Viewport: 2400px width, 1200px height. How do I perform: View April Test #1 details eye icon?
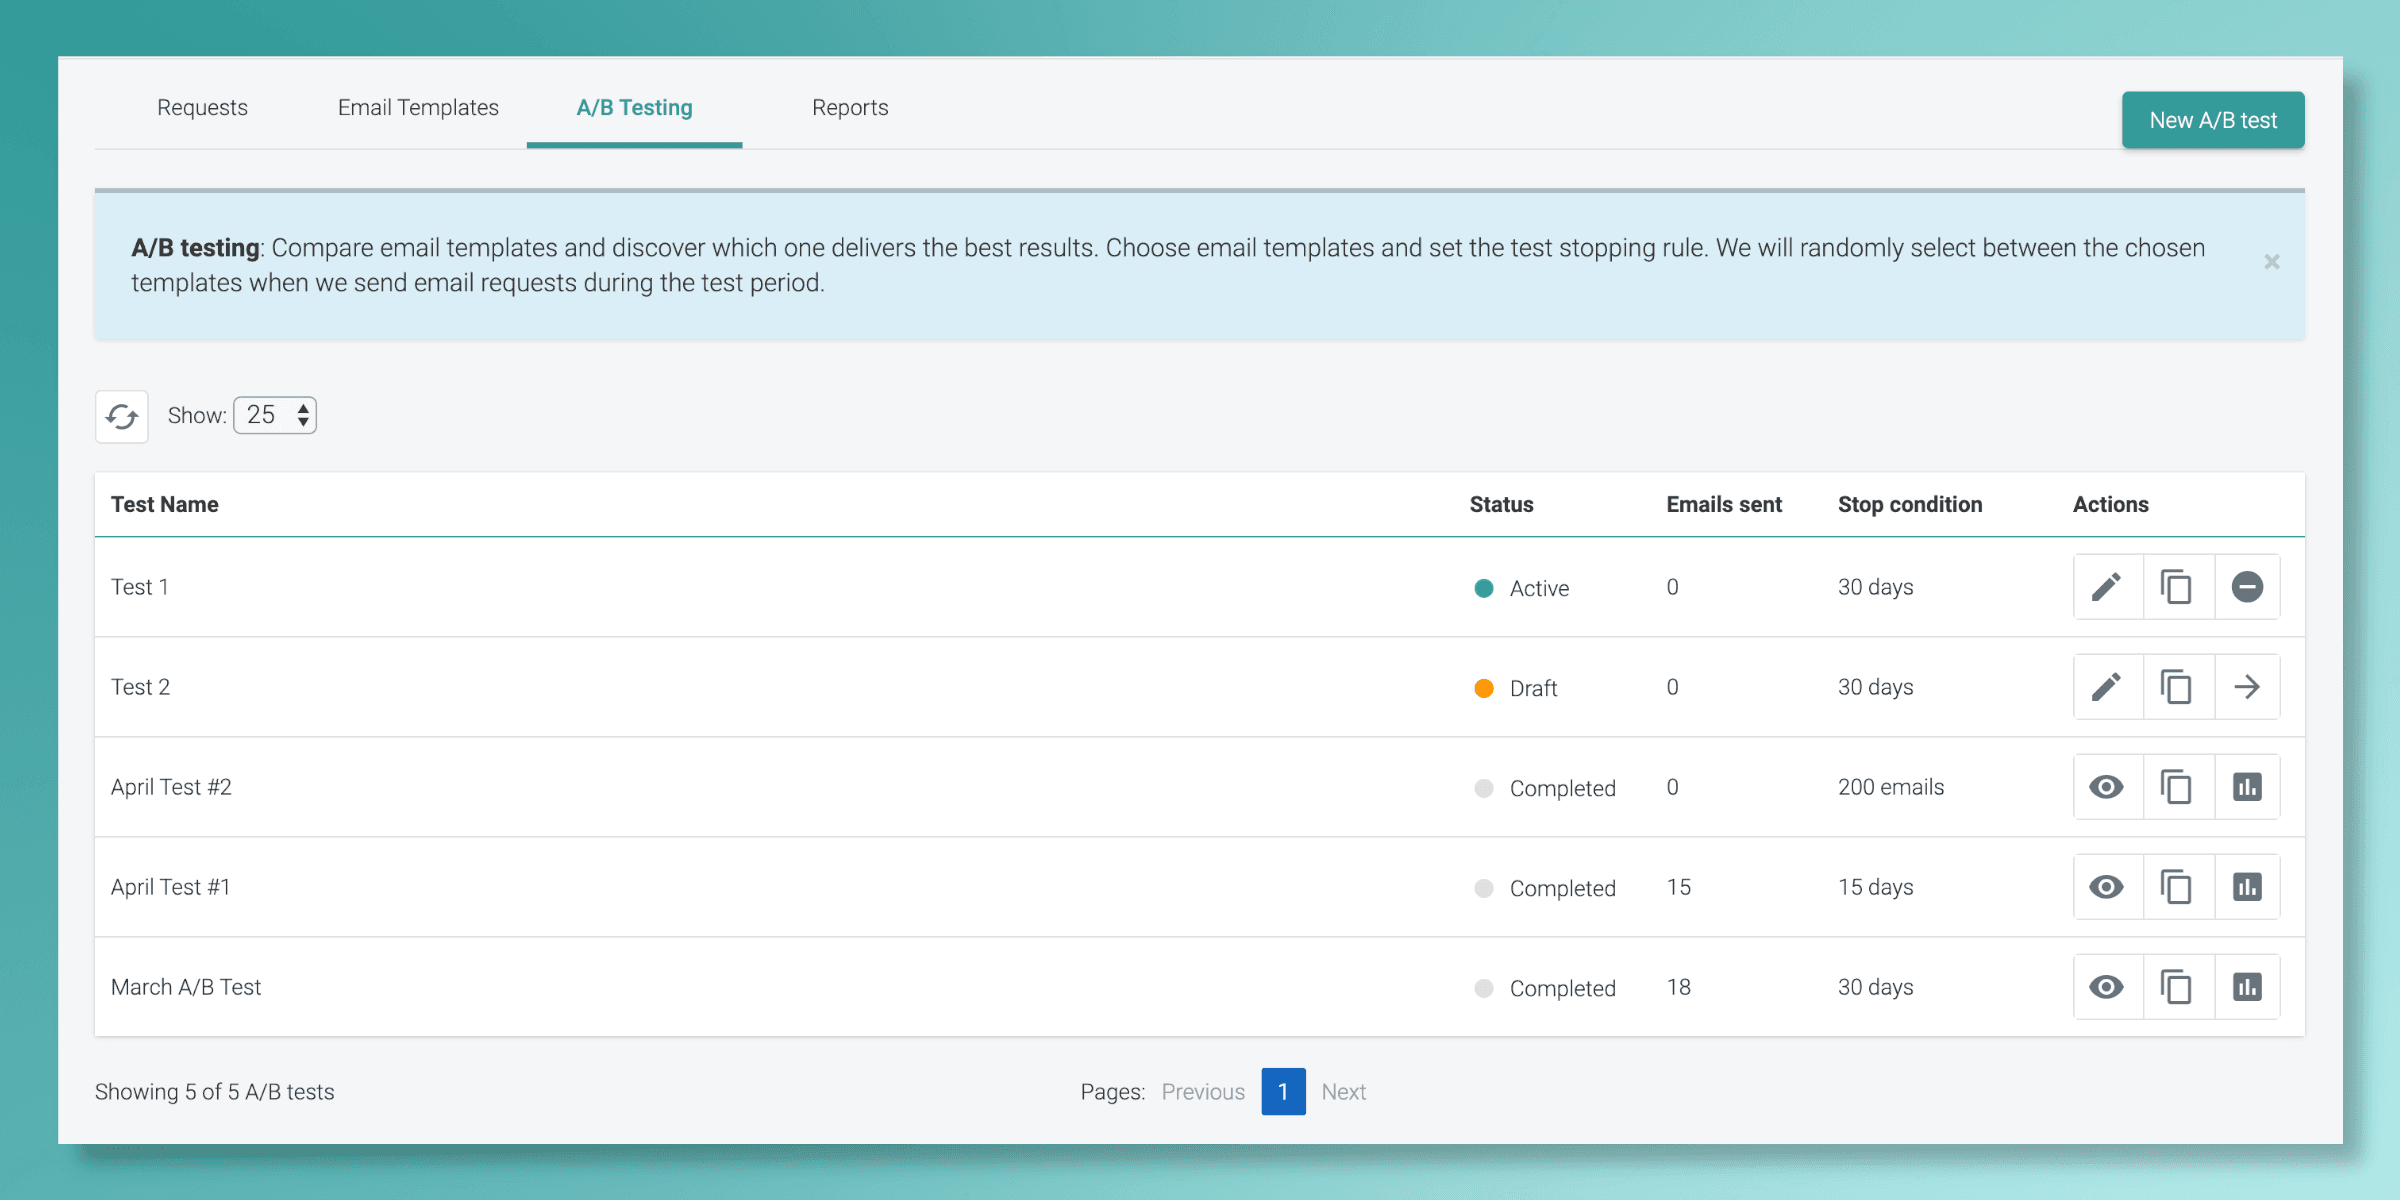(2107, 887)
